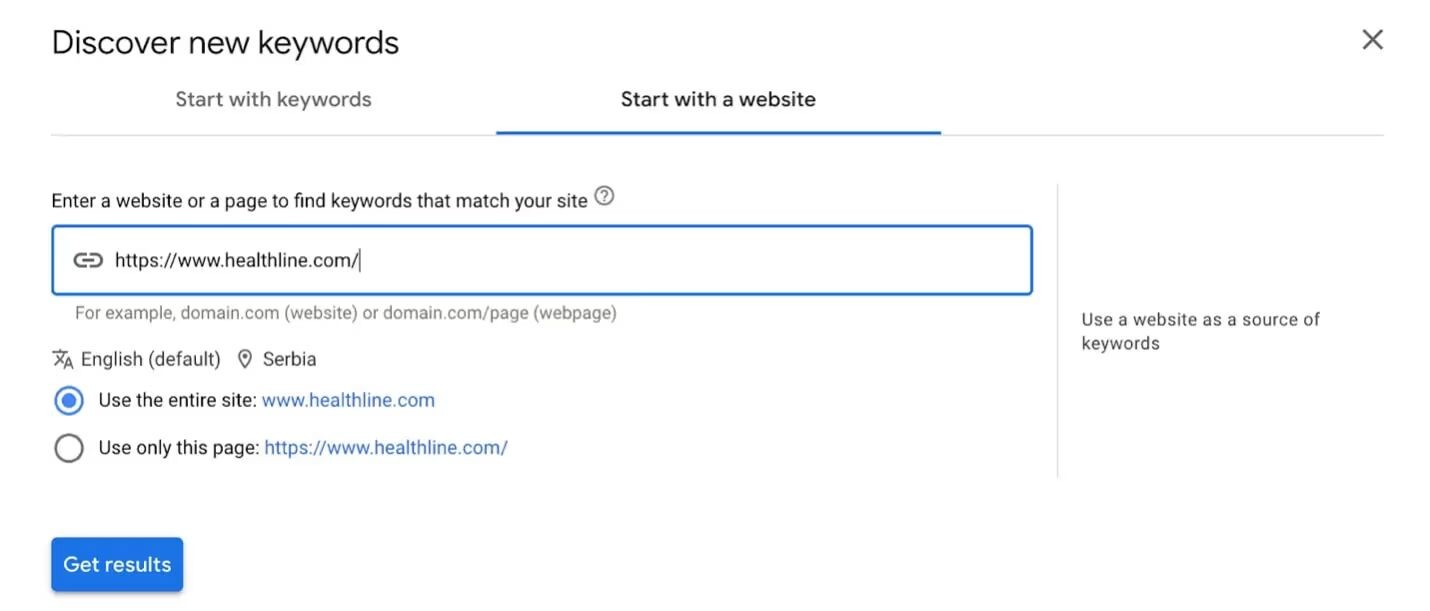Viewport: 1430px width, 611px height.
Task: Click the domain.com example hint text
Action: 345,313
